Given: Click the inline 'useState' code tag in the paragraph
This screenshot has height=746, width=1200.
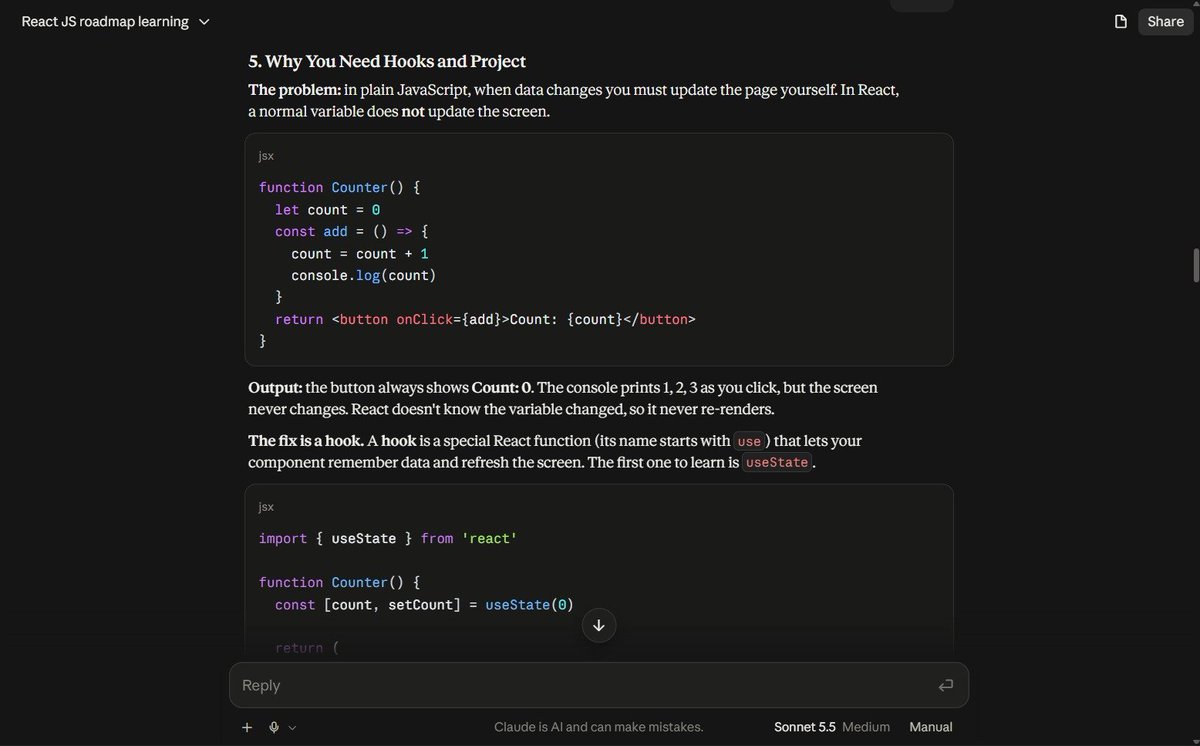Looking at the screenshot, I should (777, 463).
